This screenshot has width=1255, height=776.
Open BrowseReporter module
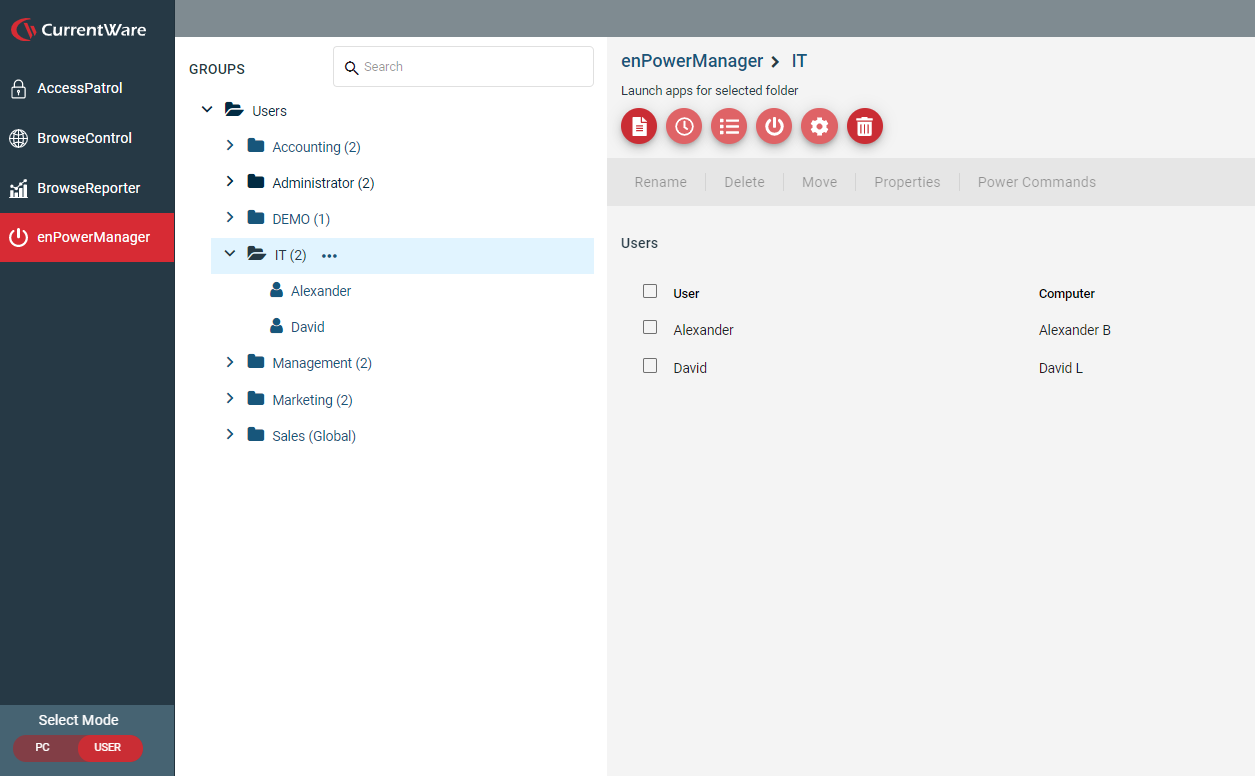coord(87,188)
